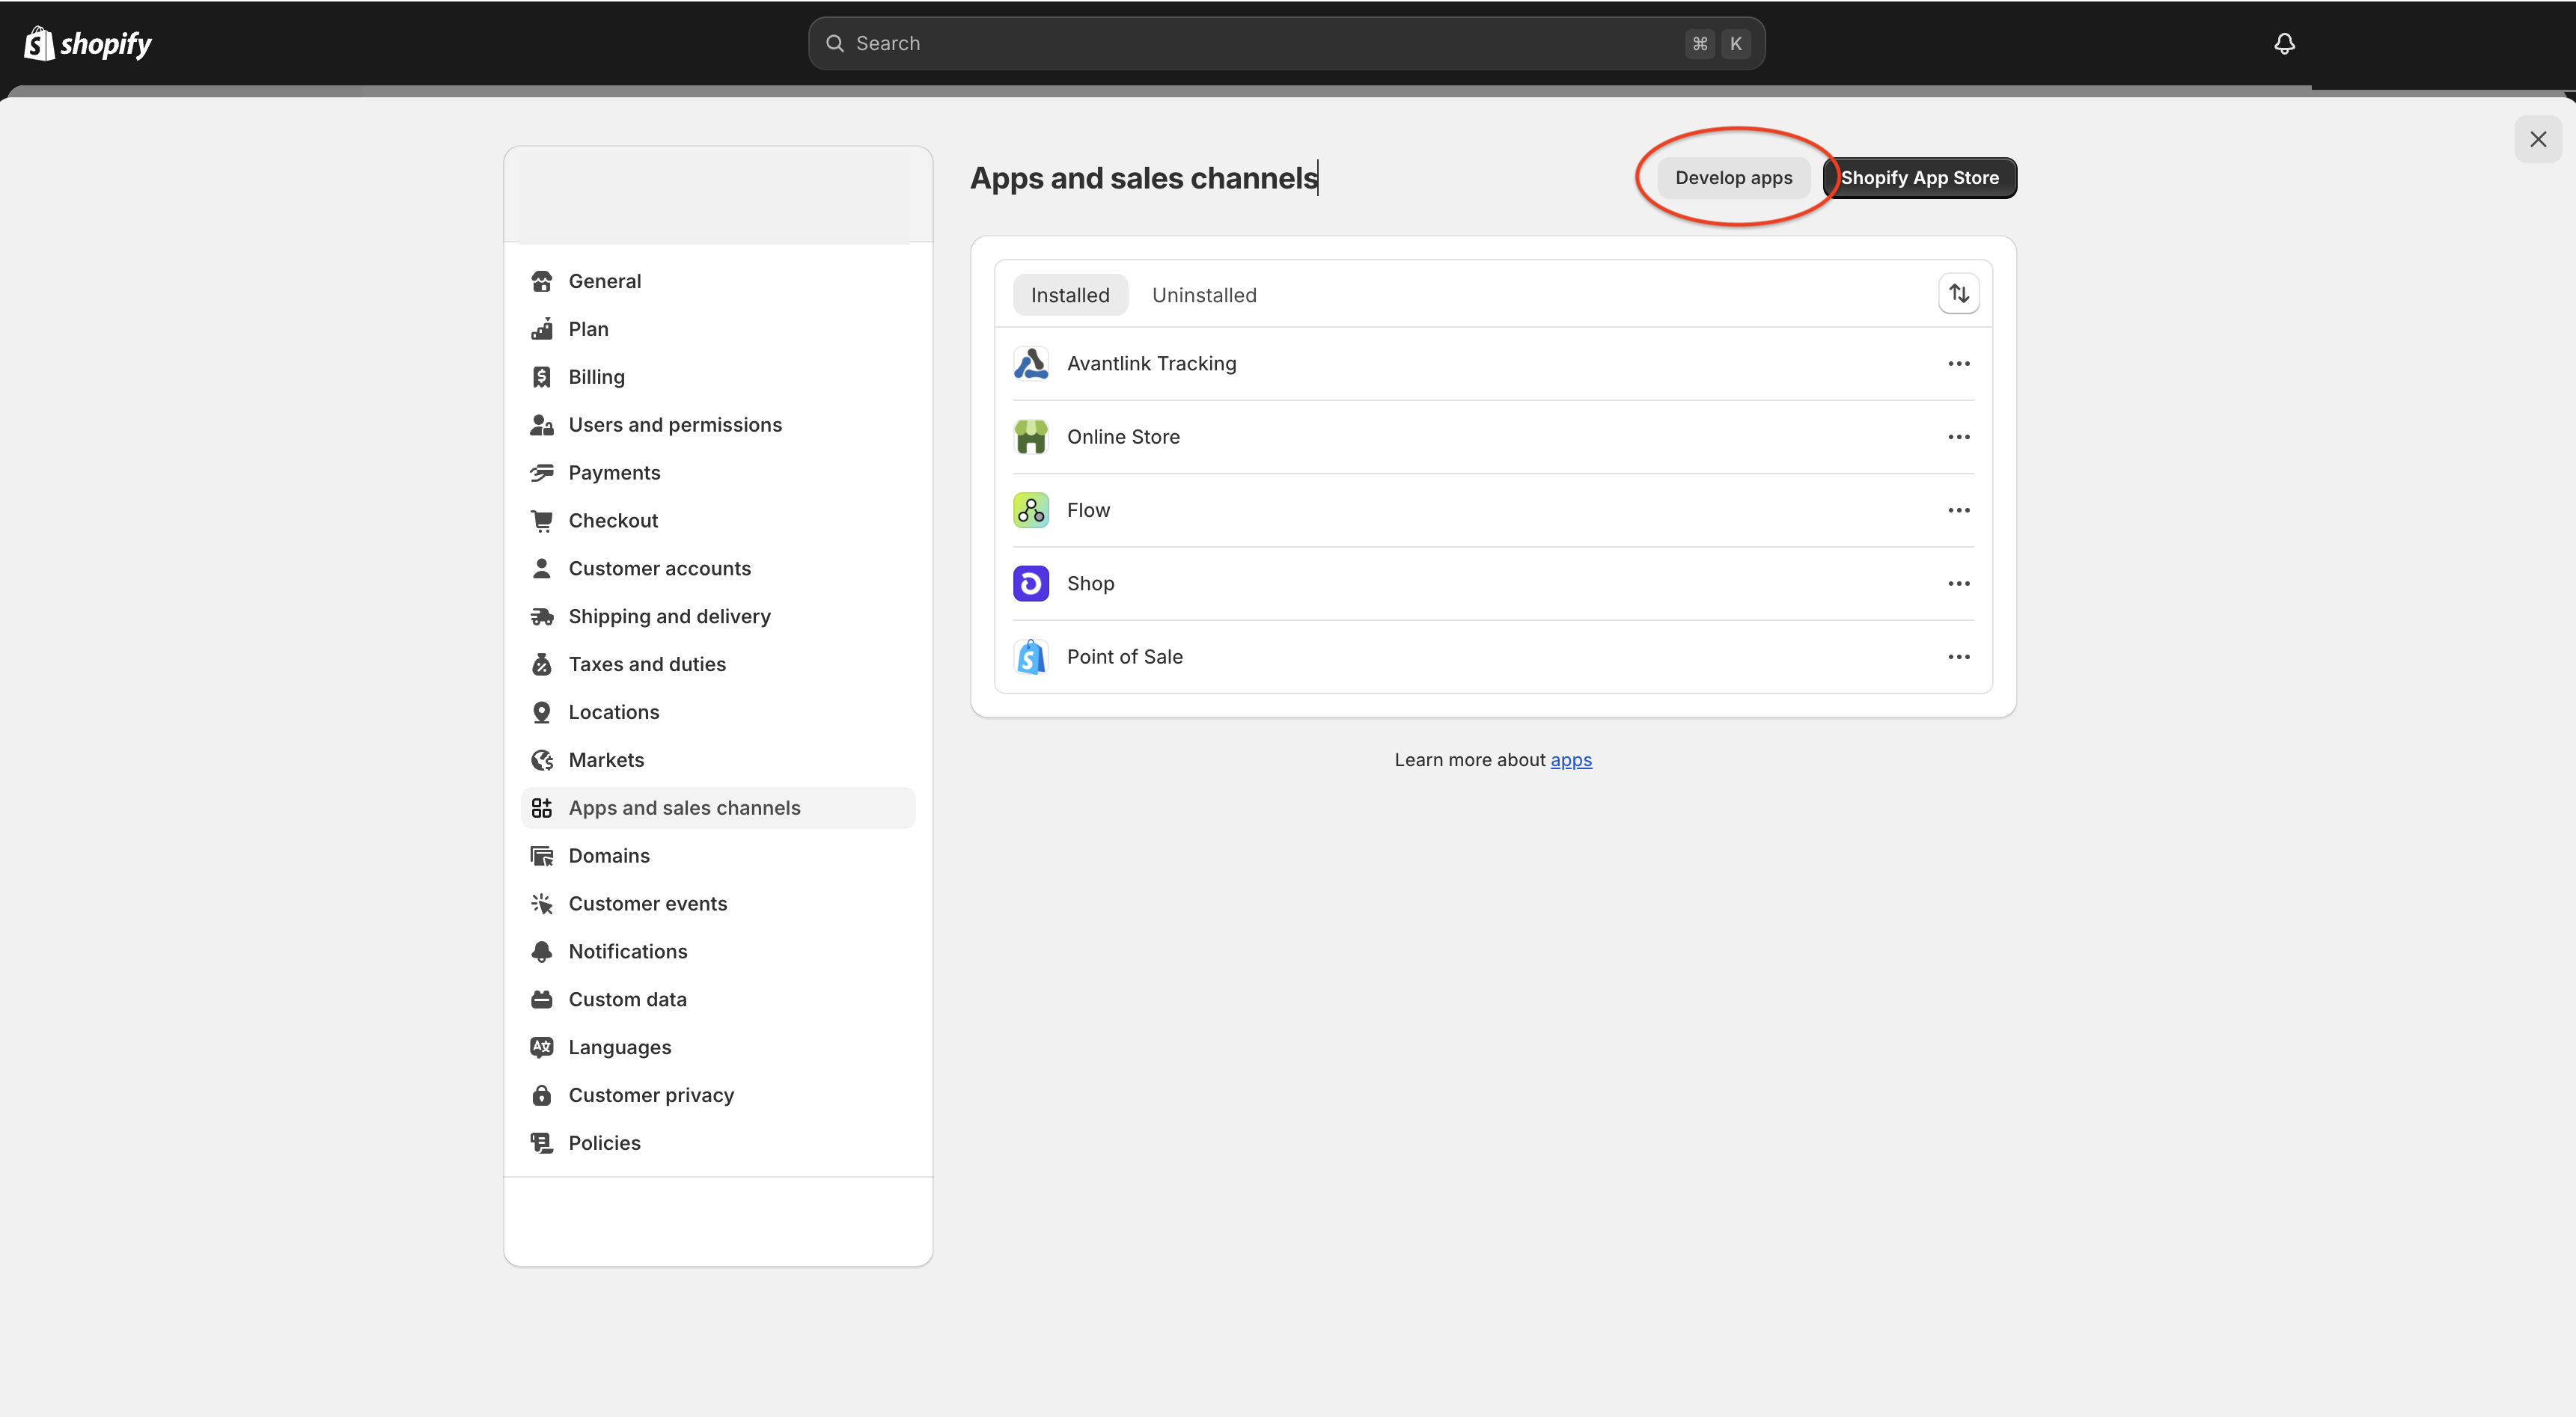Click the General store icon in the sidebar
The image size is (2576, 1417).
[x=542, y=281]
